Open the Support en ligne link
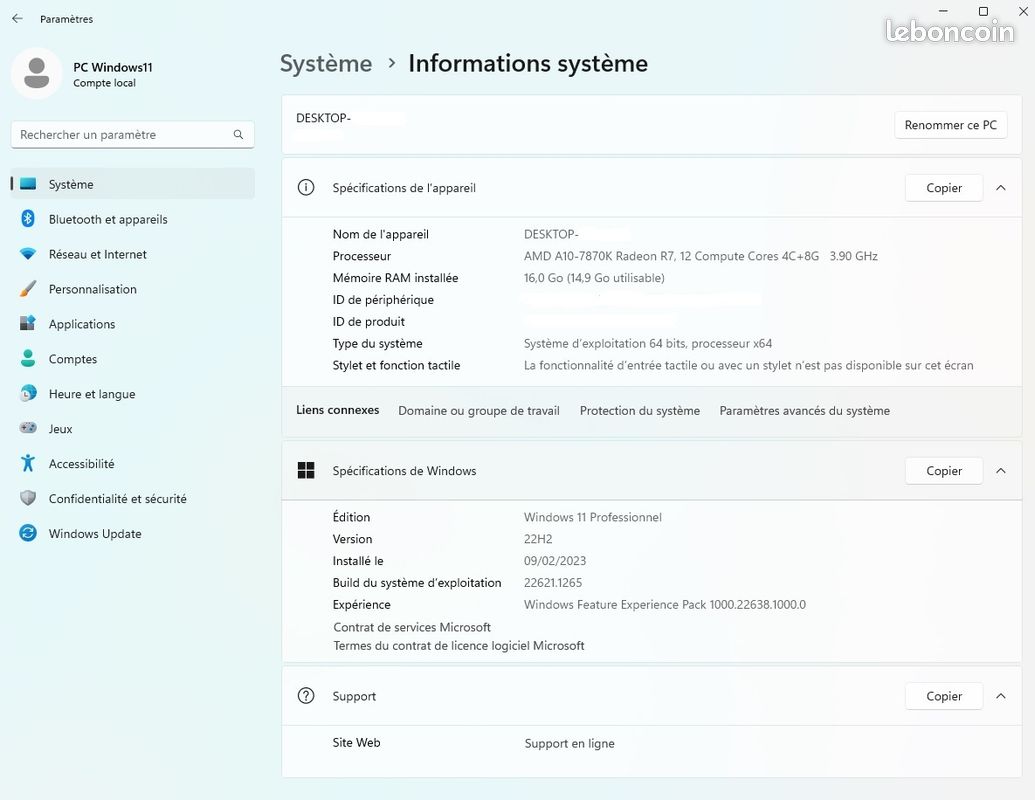 click(x=570, y=743)
